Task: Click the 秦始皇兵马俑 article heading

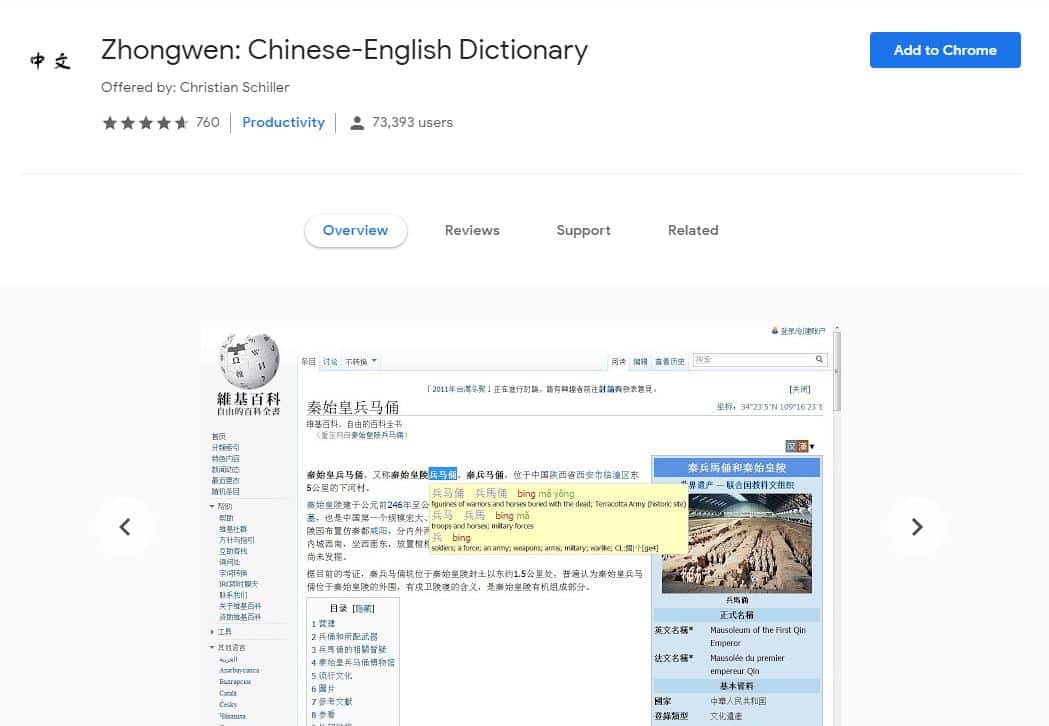Action: tap(353, 407)
